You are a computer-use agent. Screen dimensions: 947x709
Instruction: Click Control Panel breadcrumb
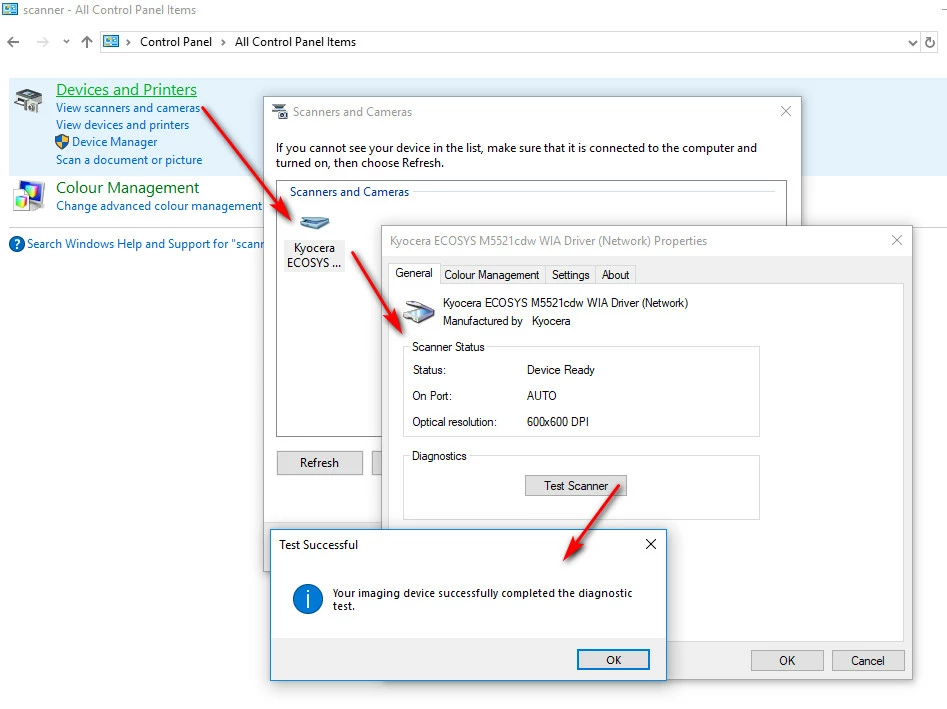click(x=176, y=42)
